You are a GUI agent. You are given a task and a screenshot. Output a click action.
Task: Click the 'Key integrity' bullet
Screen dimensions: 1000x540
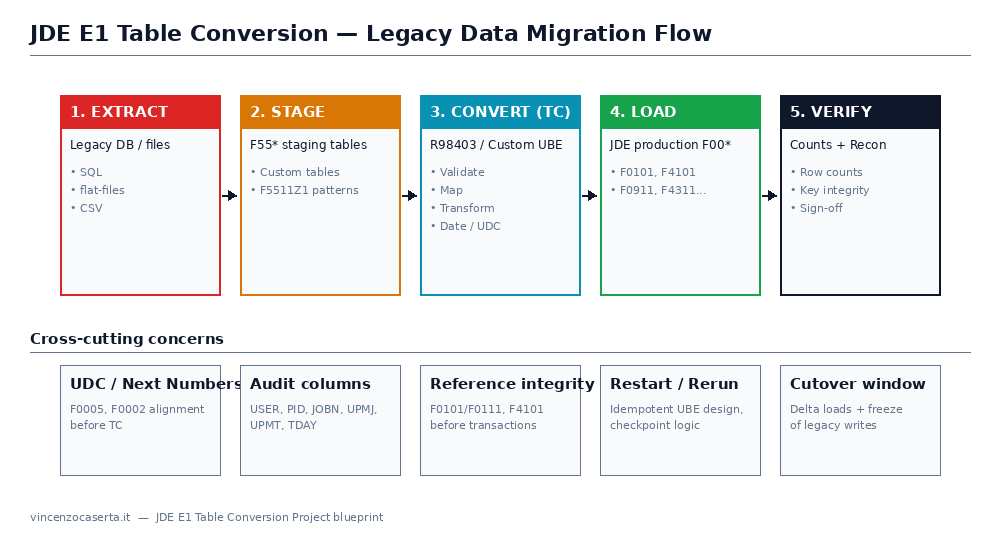[x=830, y=190]
